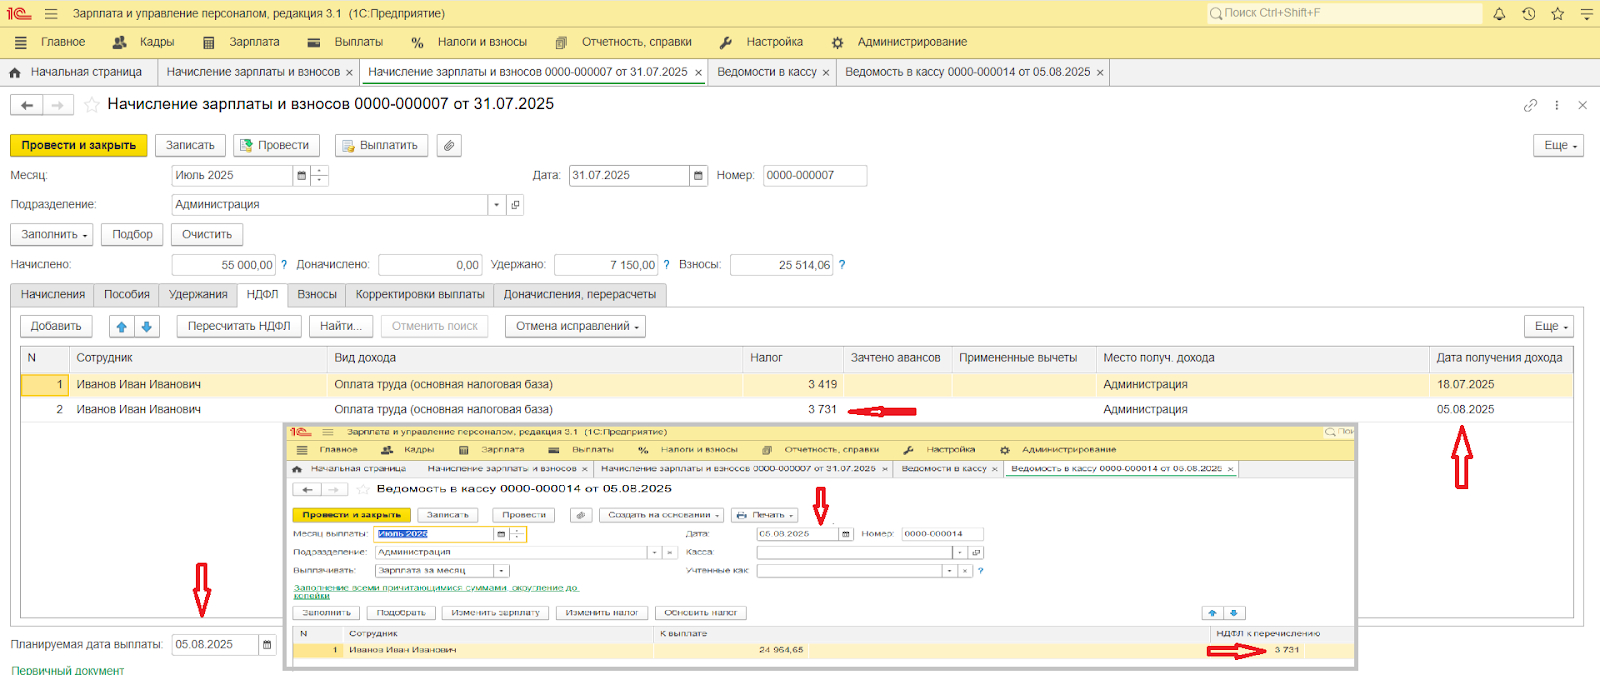Expand Отмена исправлений dropdown
The height and width of the screenshot is (675, 1600).
click(576, 327)
